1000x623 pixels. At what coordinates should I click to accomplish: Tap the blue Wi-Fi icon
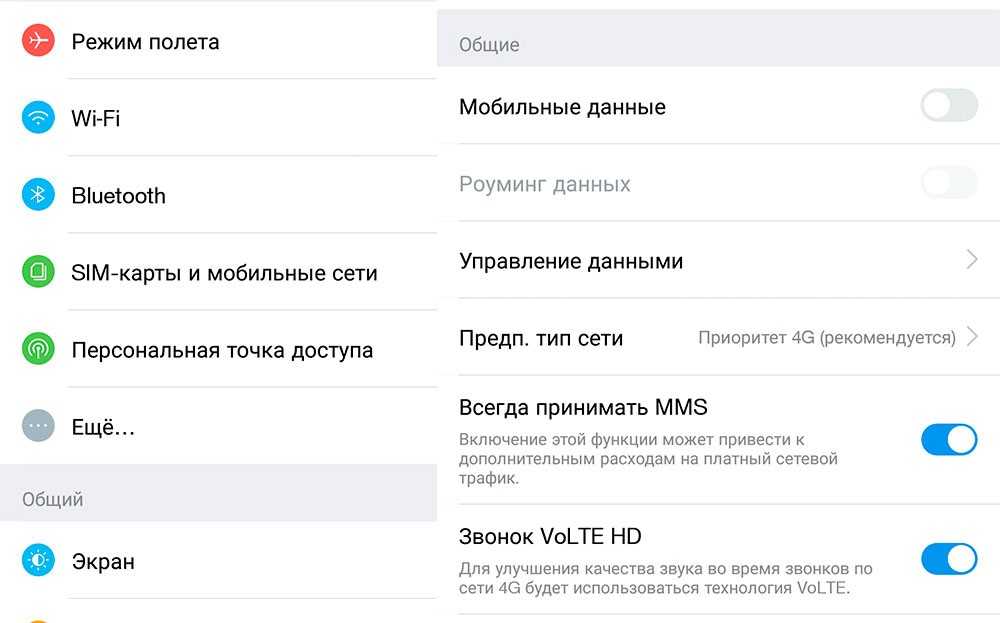point(38,118)
